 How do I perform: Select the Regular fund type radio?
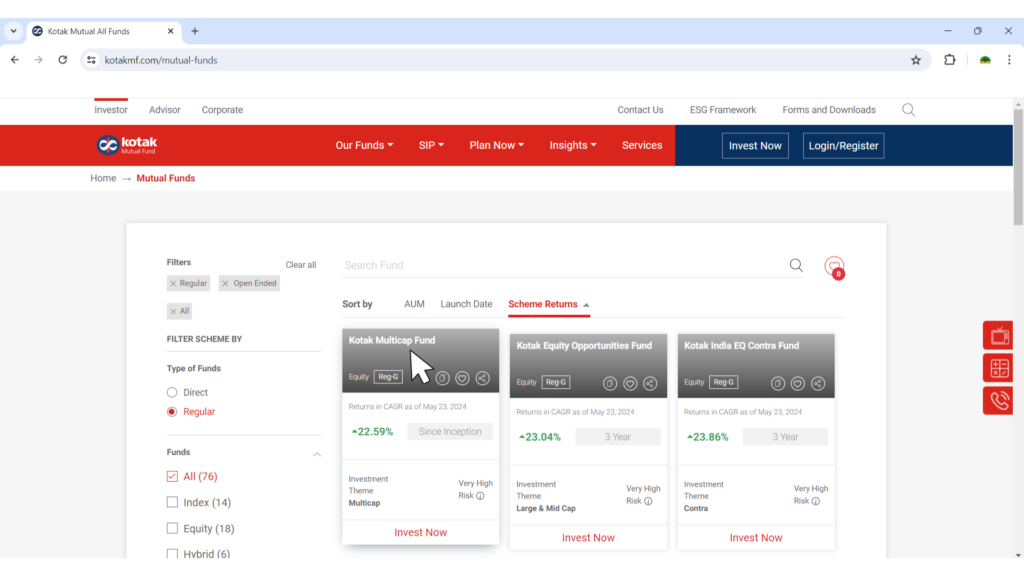click(x=172, y=412)
